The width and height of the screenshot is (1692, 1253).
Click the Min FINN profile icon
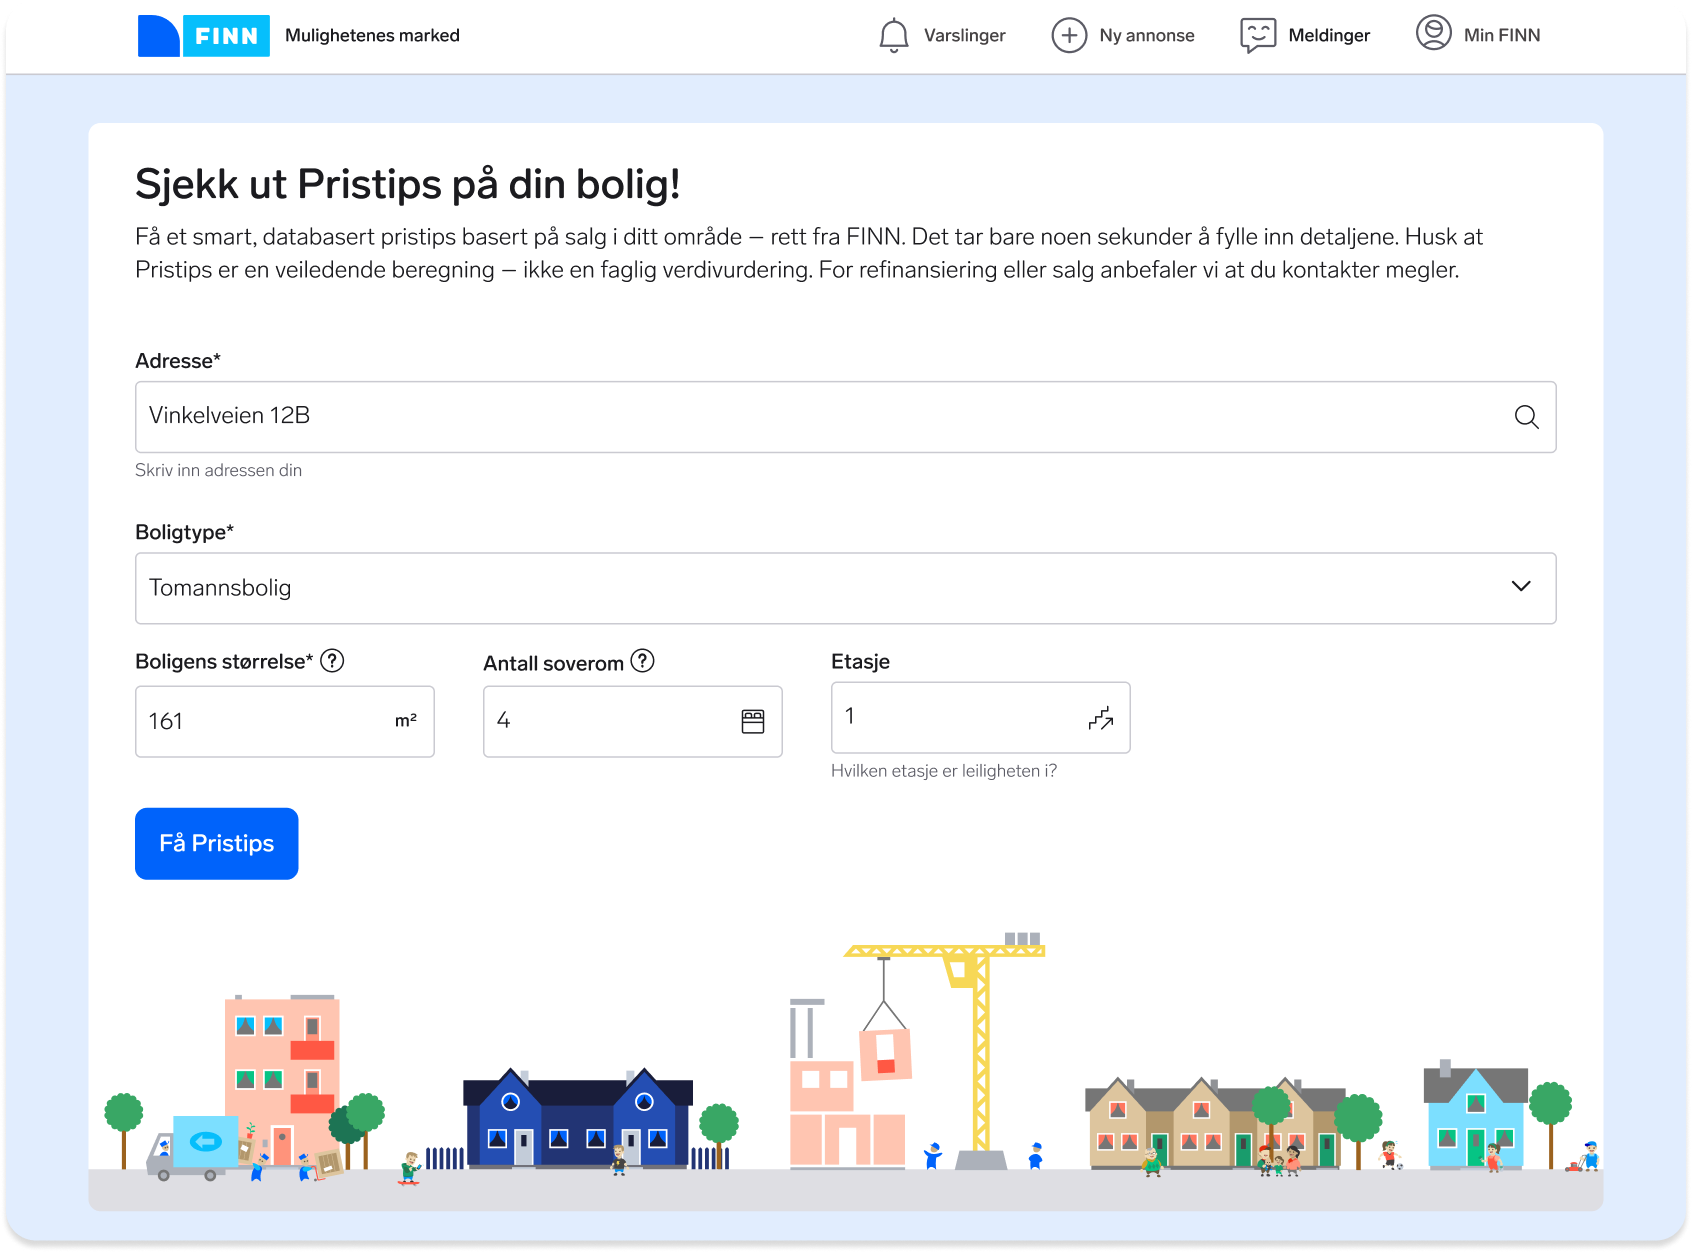(x=1432, y=33)
